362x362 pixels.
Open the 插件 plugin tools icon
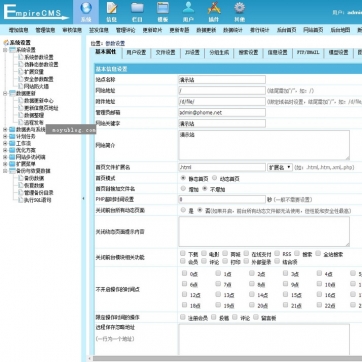pyautogui.click(x=214, y=8)
